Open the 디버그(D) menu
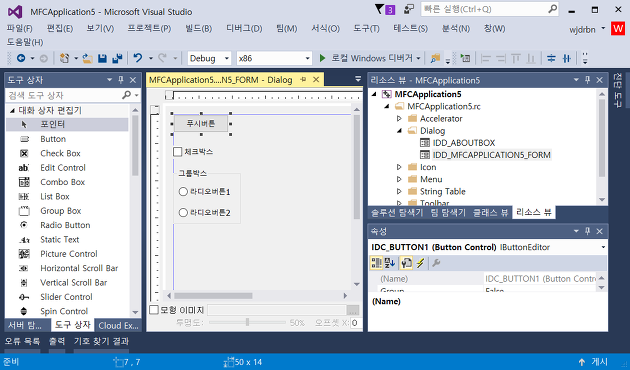Image resolution: width=630 pixels, height=370 pixels. pos(244,29)
